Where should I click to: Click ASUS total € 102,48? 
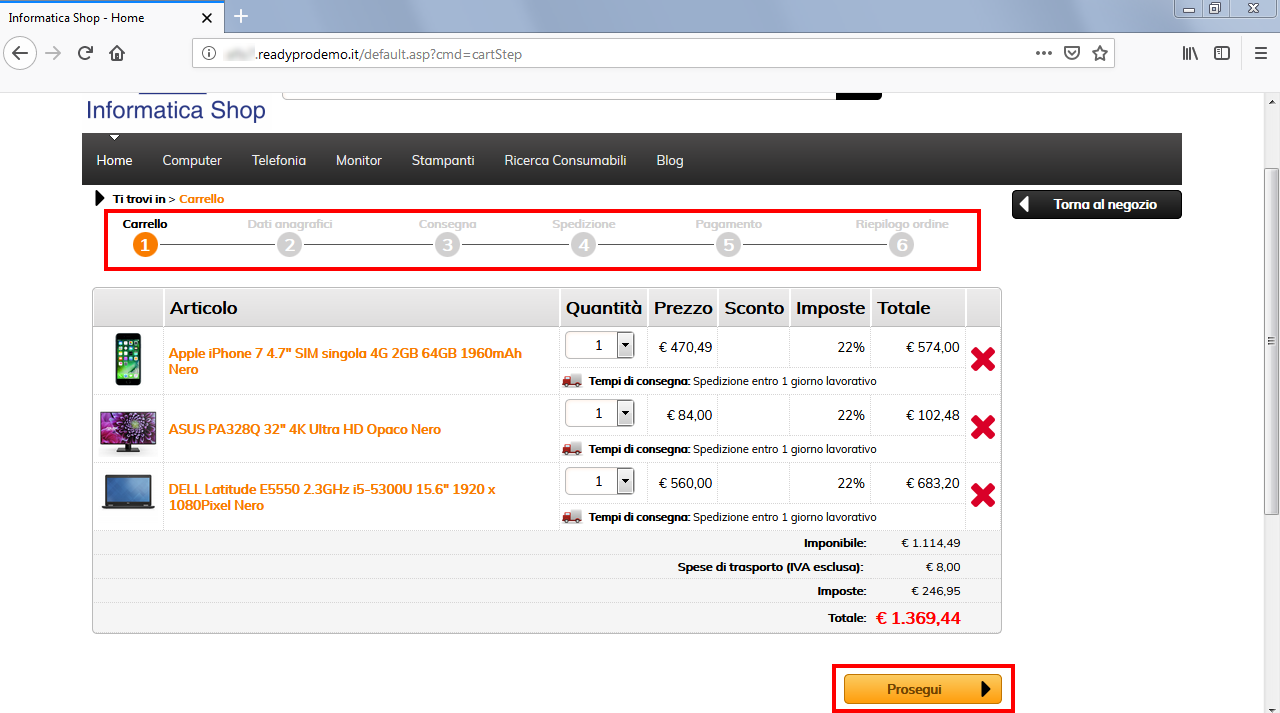[x=932, y=415]
